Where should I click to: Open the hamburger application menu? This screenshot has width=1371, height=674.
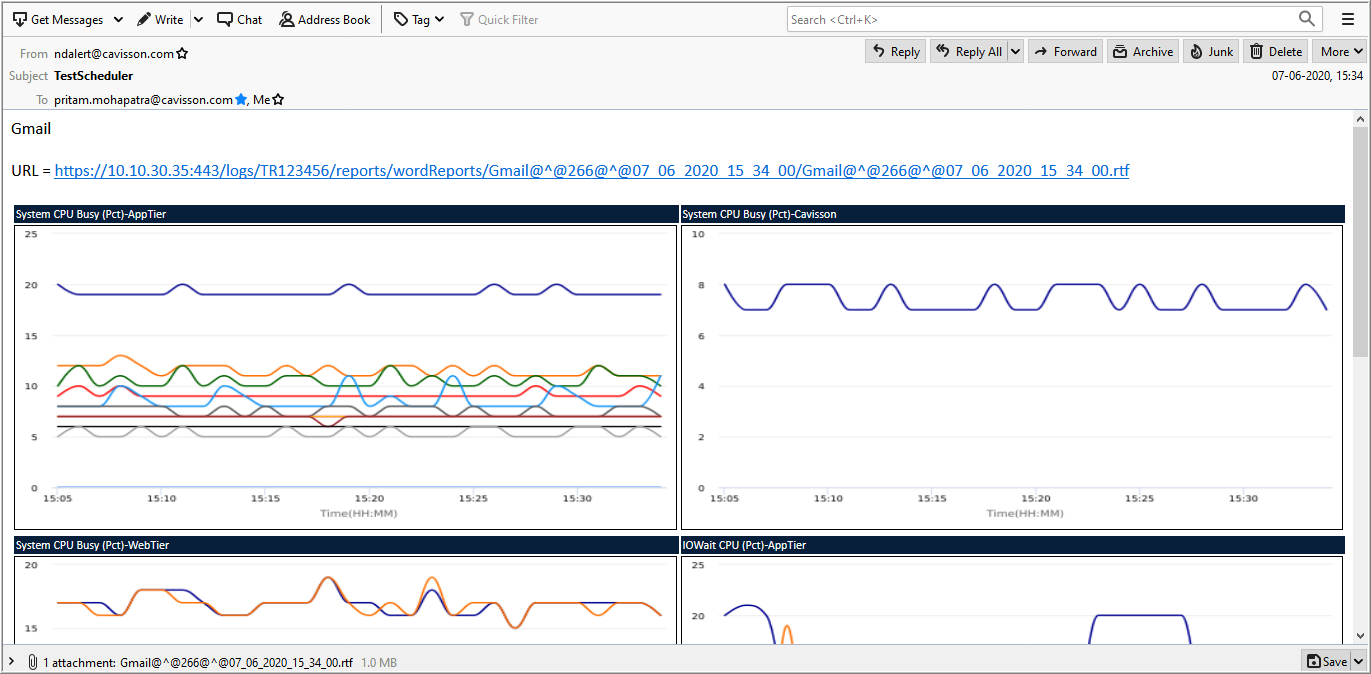click(x=1347, y=19)
